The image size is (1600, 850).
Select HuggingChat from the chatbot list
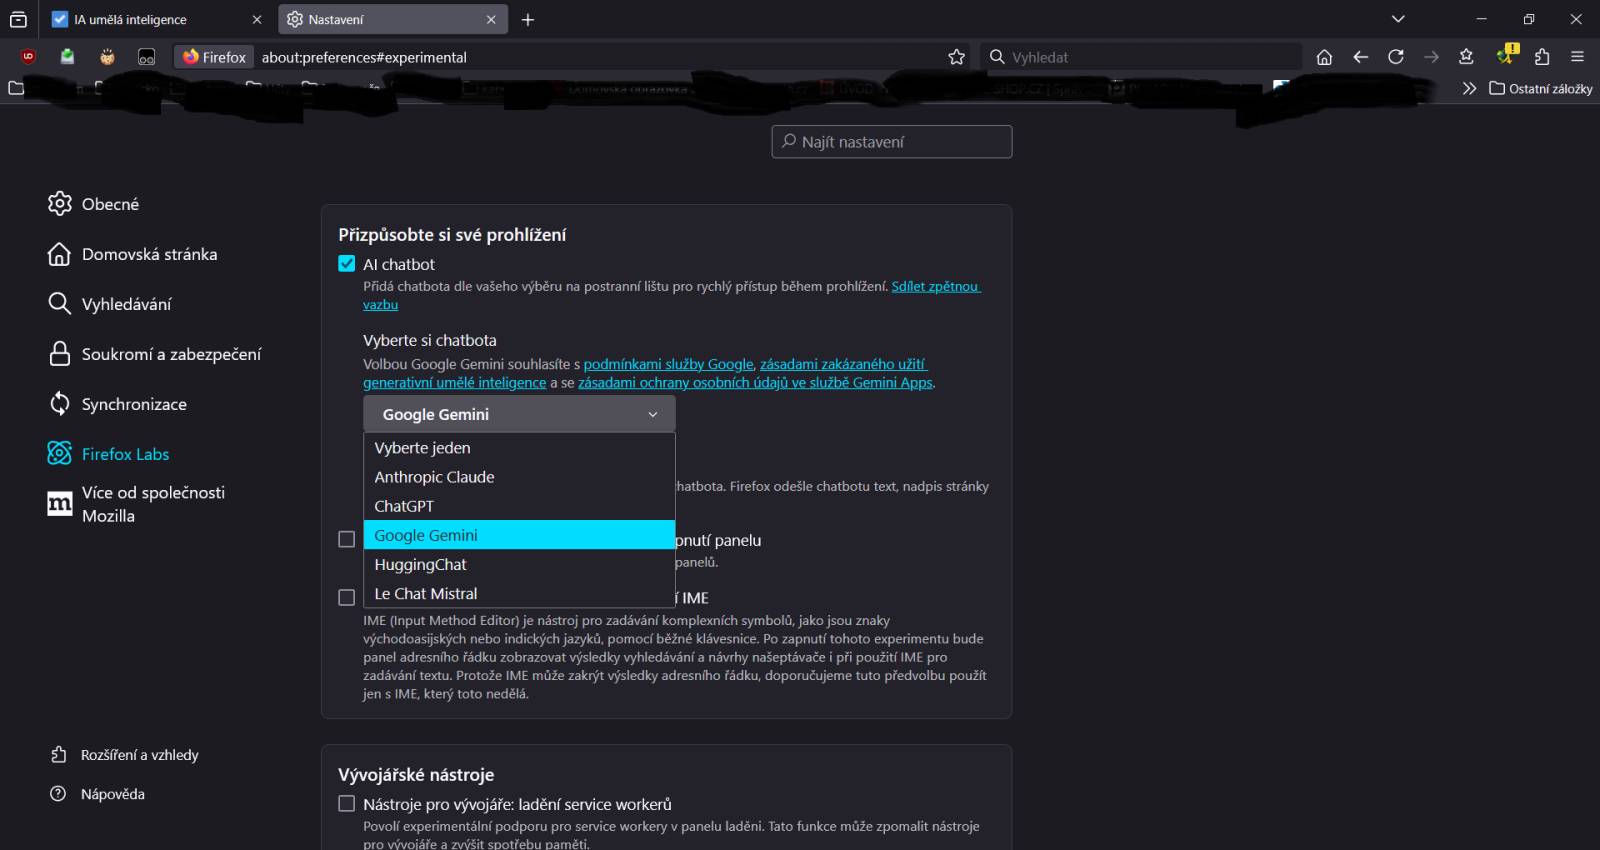click(x=519, y=564)
